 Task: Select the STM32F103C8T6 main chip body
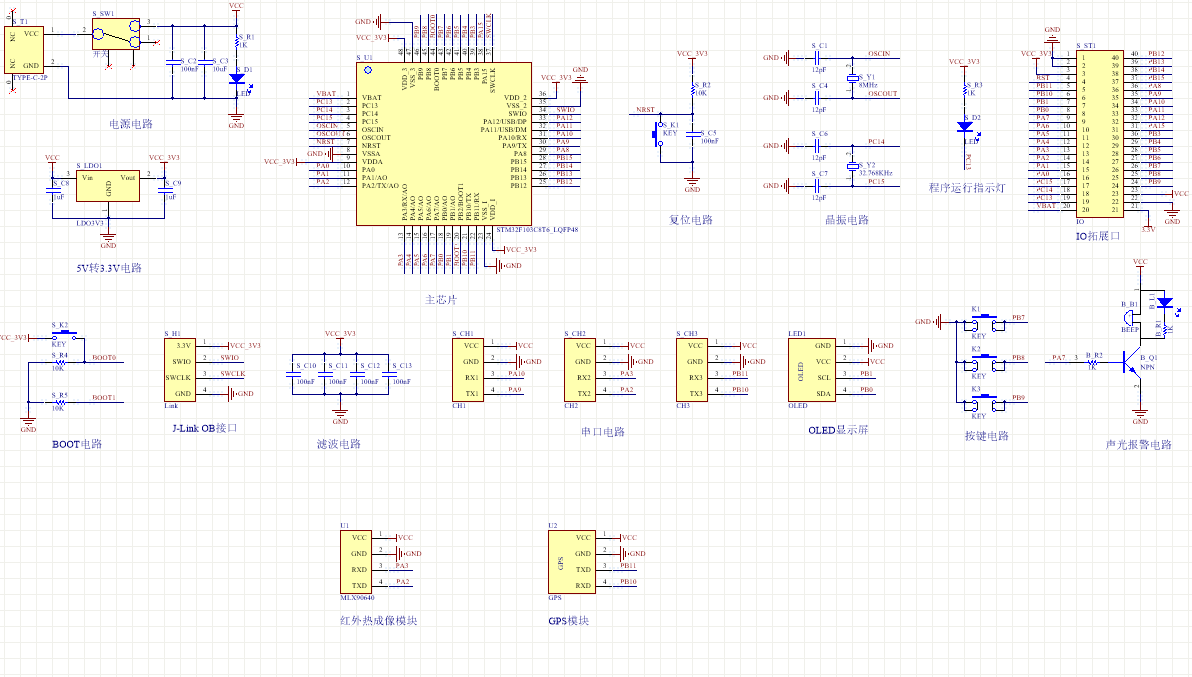[444, 144]
